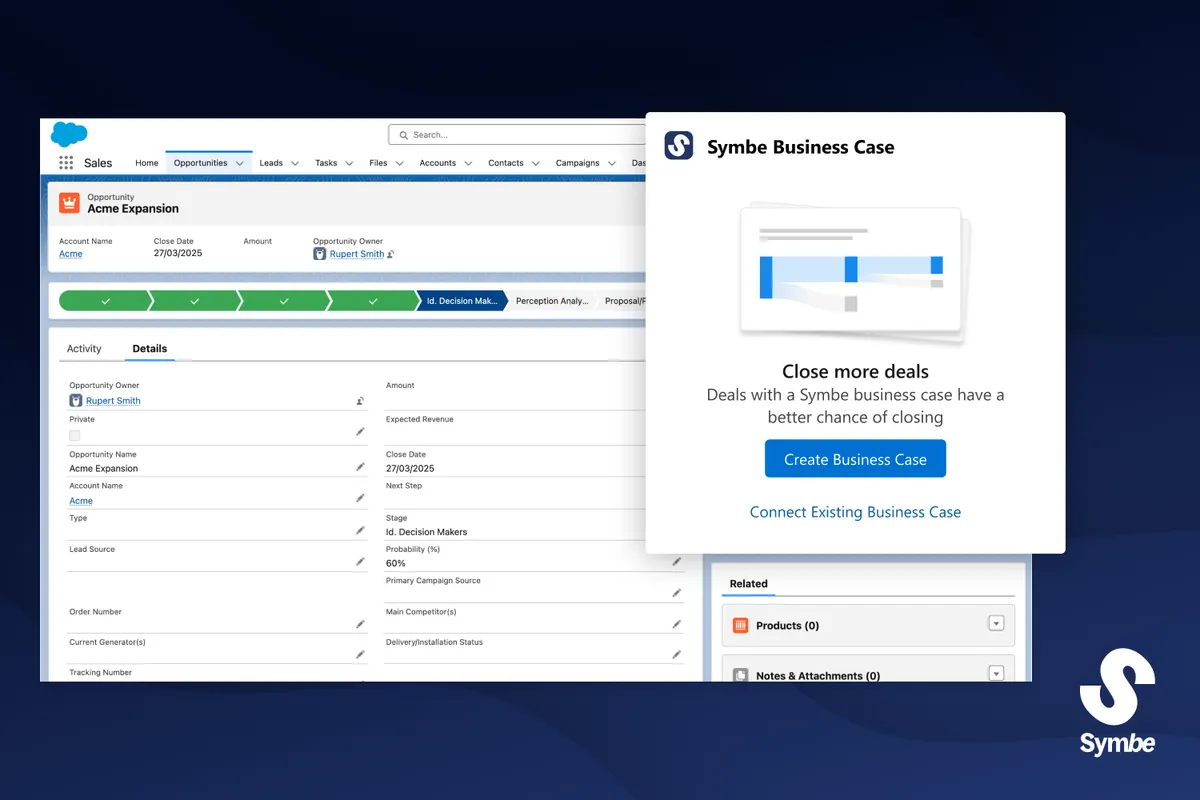
Task: Select Perception Analysis path stage
Action: click(x=551, y=301)
